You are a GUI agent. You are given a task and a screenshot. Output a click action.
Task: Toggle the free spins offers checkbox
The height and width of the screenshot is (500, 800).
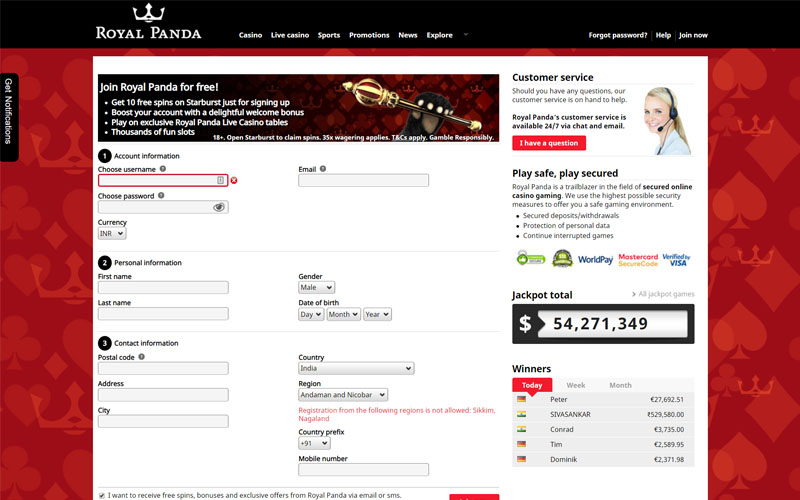tap(102, 495)
